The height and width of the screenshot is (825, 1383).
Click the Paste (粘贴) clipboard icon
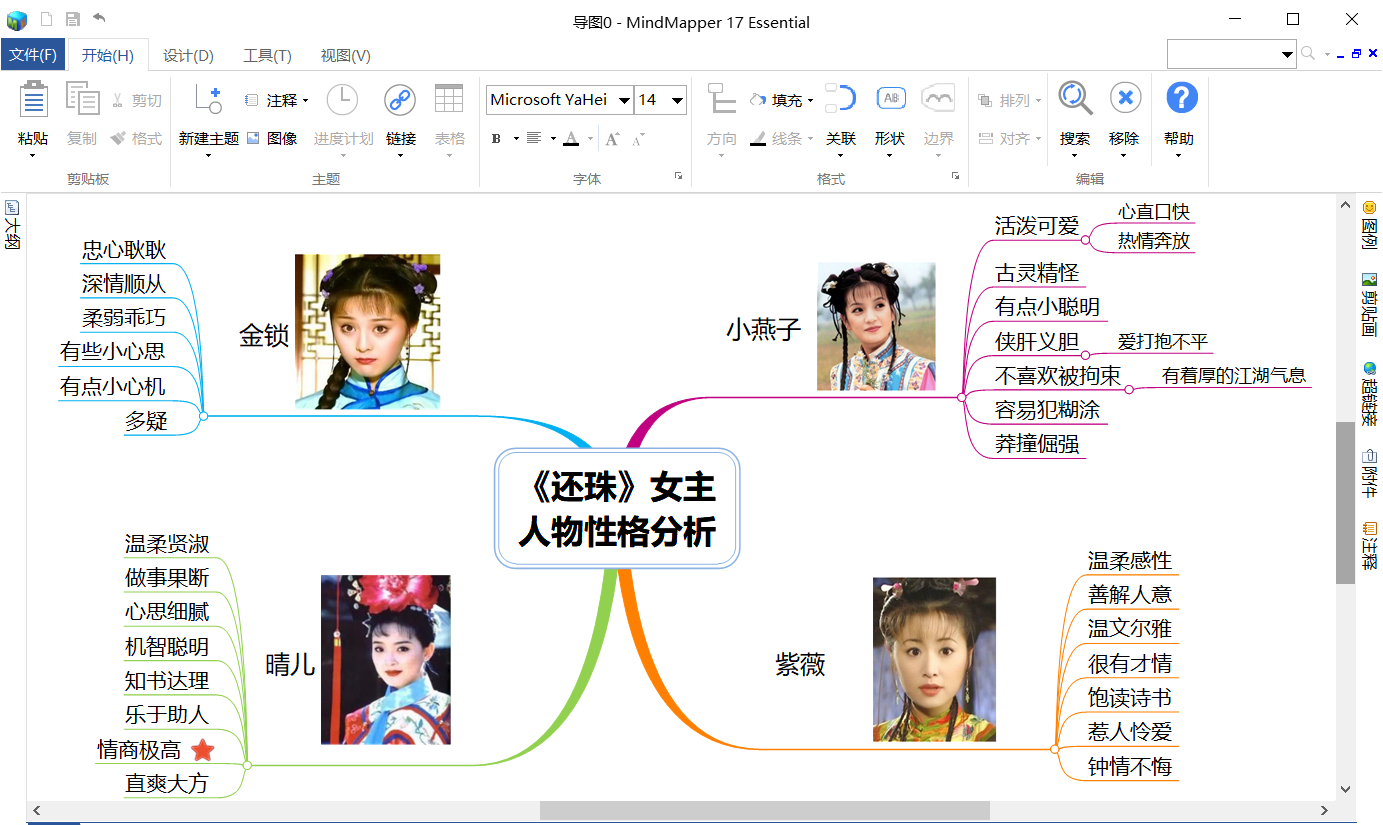pyautogui.click(x=33, y=100)
